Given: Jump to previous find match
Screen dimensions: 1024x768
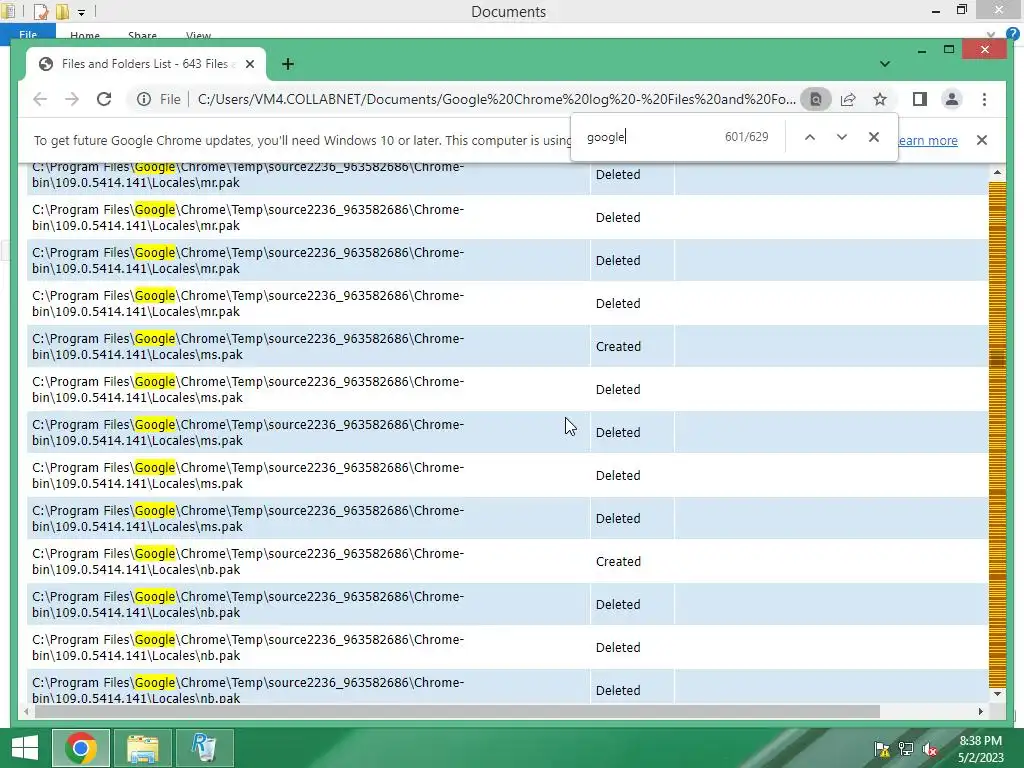Looking at the screenshot, I should [x=810, y=137].
